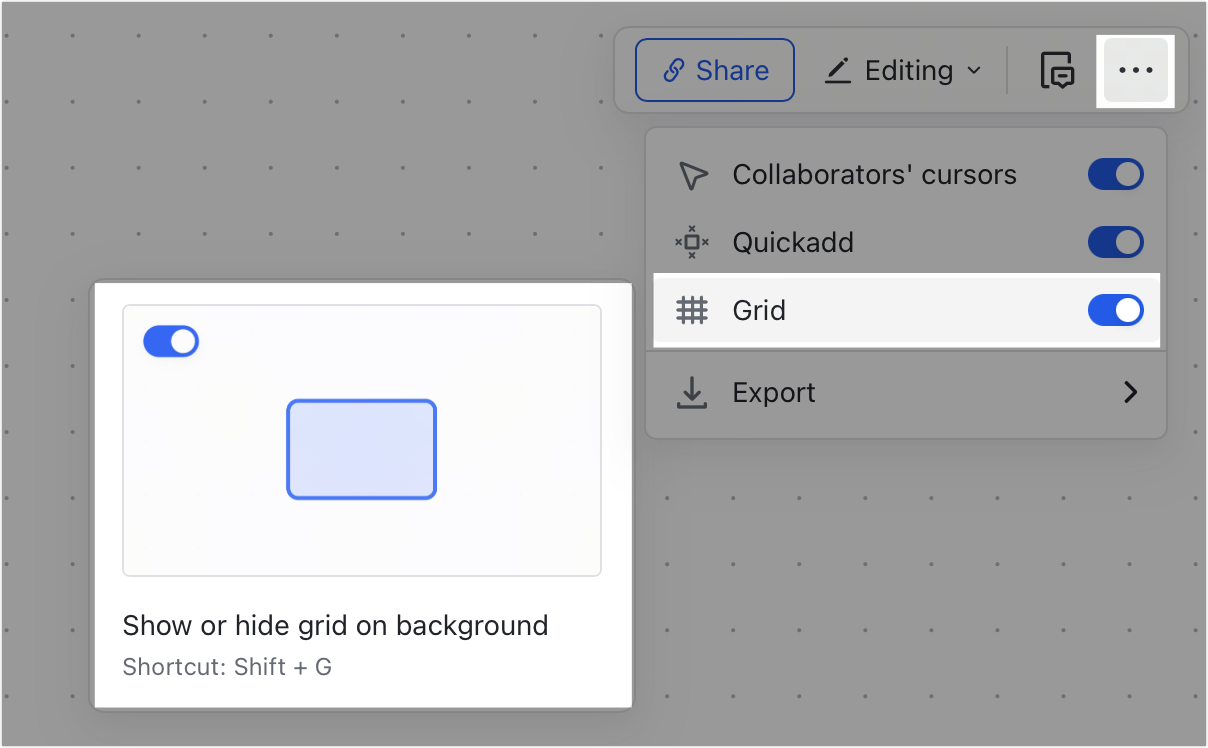The image size is (1208, 748).
Task: Select the Export menu item
Action: [906, 393]
